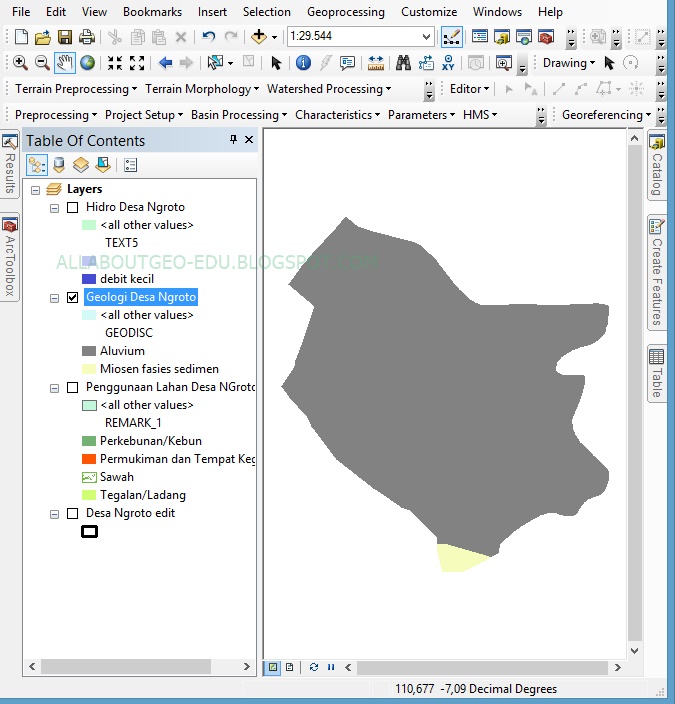Select the Identify tool (blue i)
Screen dimensions: 675x704
(x=303, y=63)
